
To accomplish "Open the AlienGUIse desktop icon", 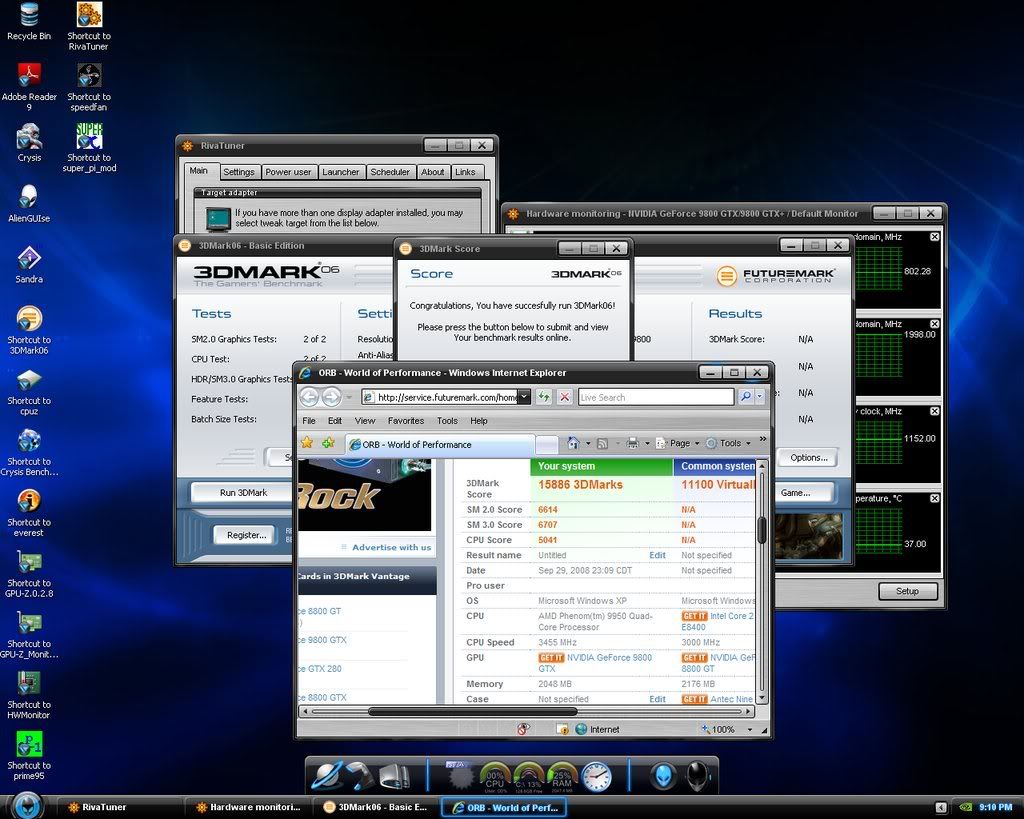I will (x=29, y=203).
